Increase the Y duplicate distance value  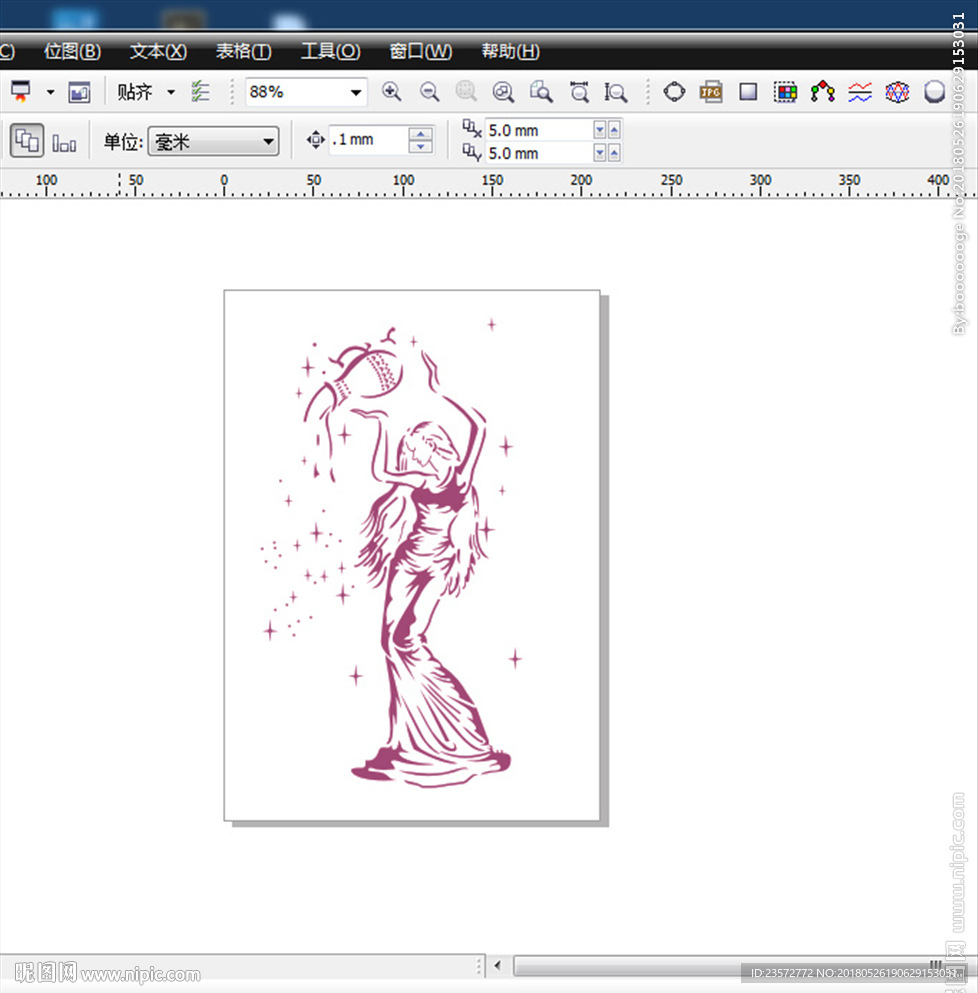[x=614, y=153]
